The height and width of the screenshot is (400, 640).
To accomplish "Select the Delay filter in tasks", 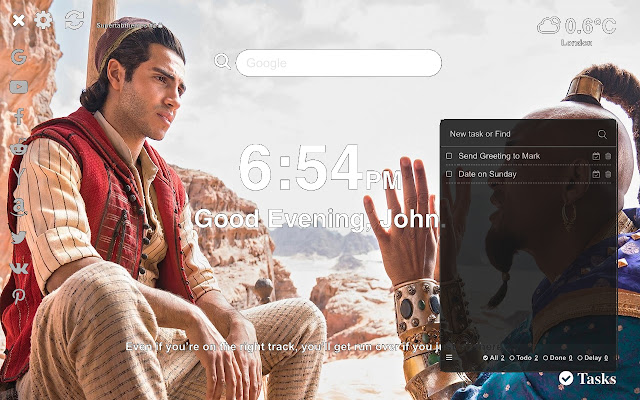I will point(593,358).
